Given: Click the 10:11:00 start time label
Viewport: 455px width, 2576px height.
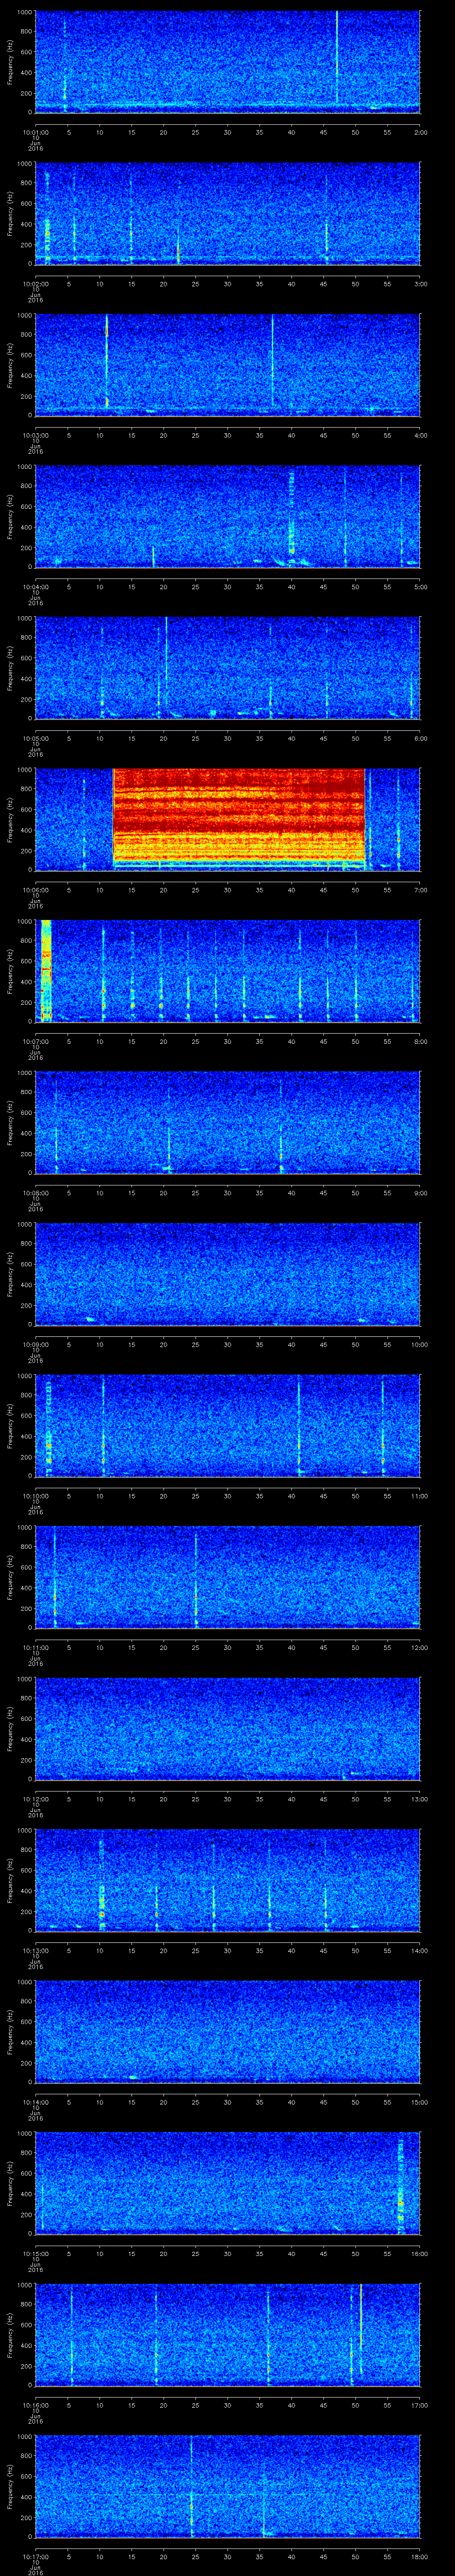Looking at the screenshot, I should 35,1647.
